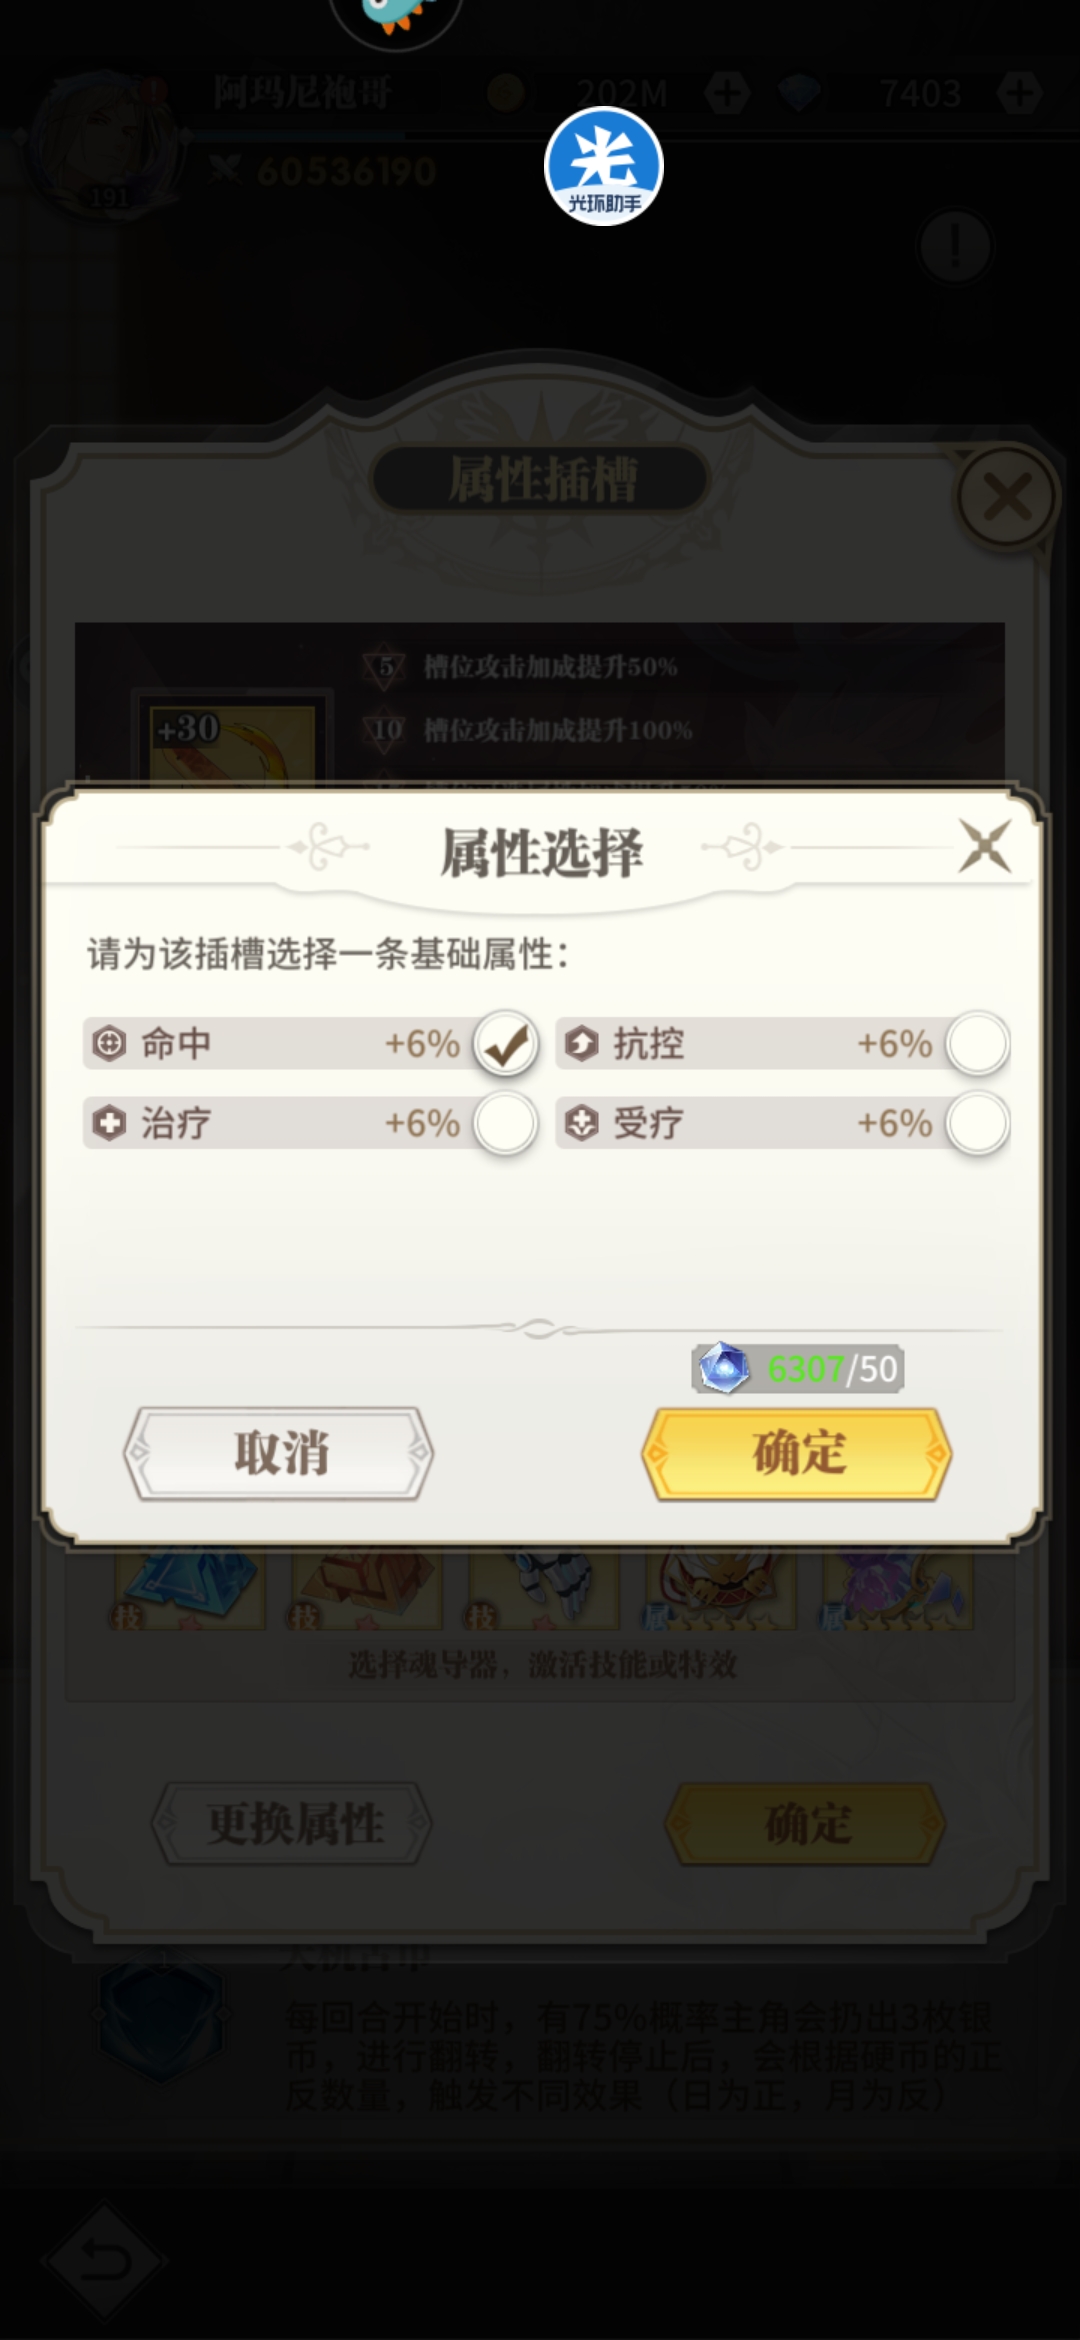The height and width of the screenshot is (2340, 1080).
Task: Cancel with the 取消 button
Action: point(279,1453)
